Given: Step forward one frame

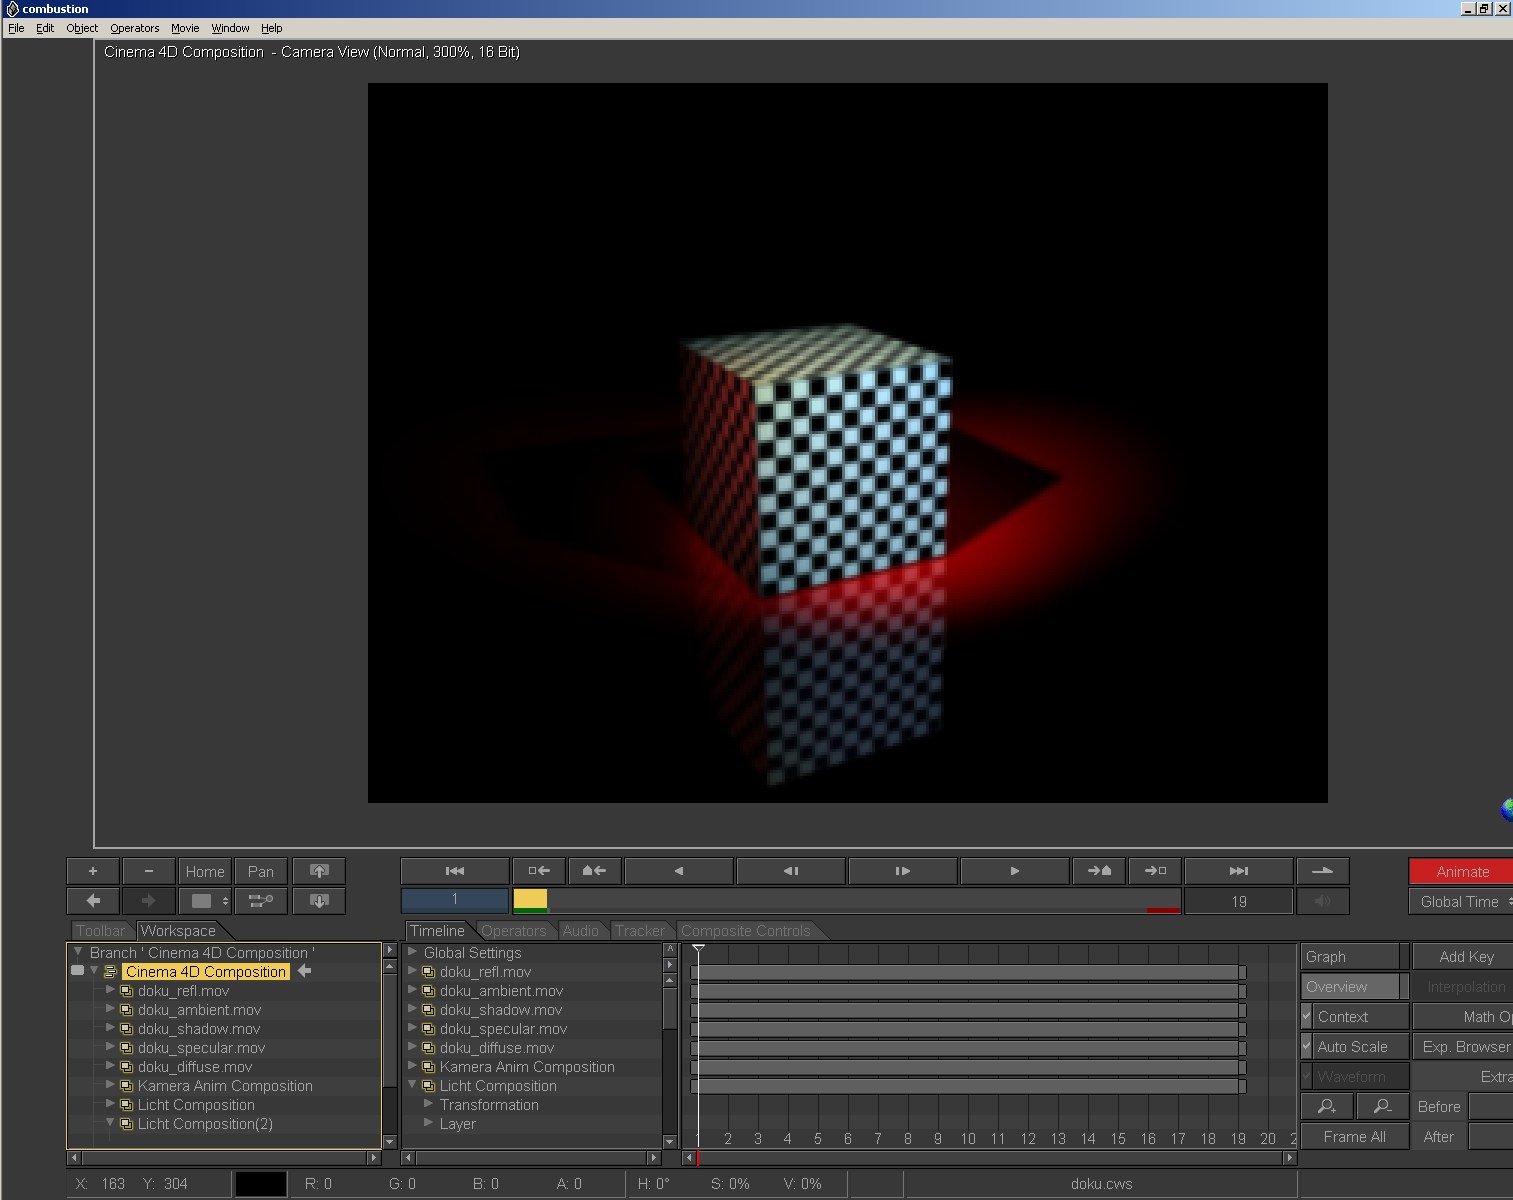Looking at the screenshot, I should pos(902,871).
